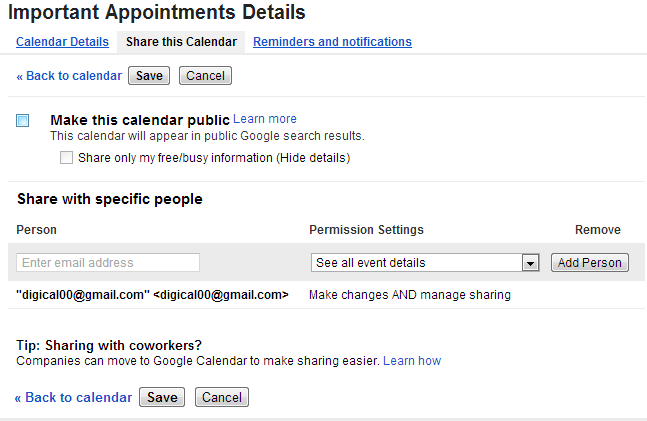647x421 pixels.
Task: Go back to calendar using top link
Action: (69, 76)
